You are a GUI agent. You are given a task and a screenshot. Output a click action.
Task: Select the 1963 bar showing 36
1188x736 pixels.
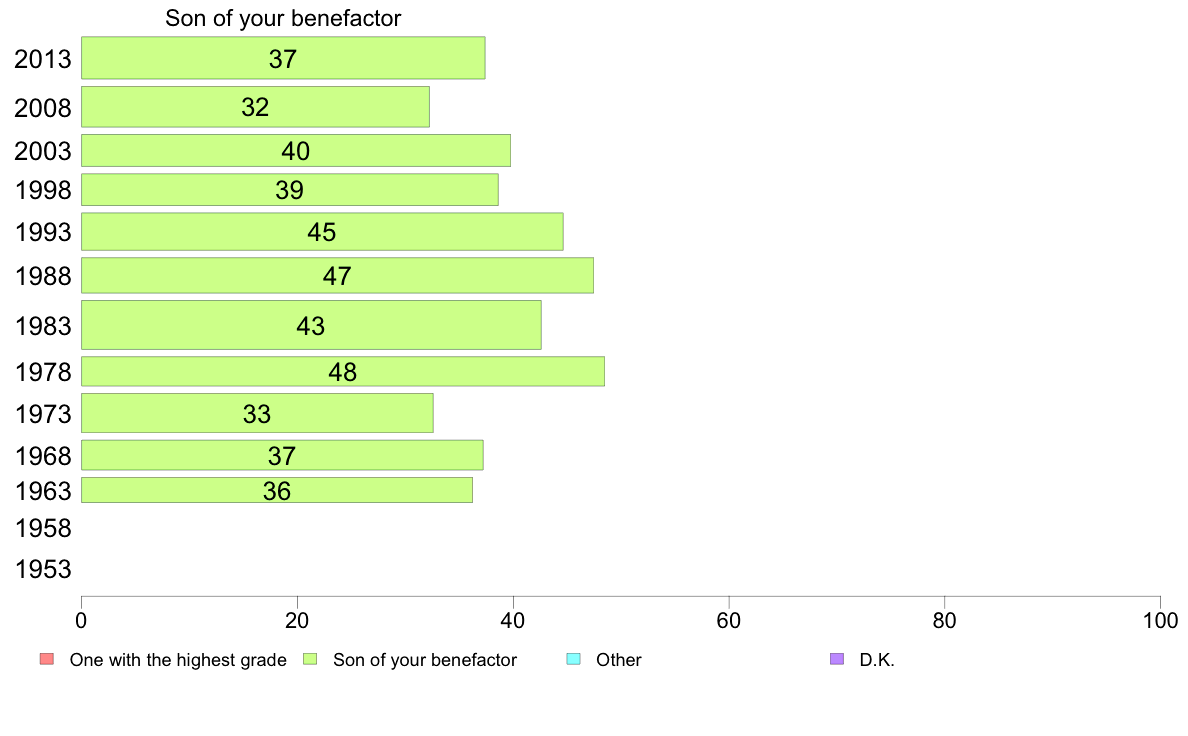(277, 490)
